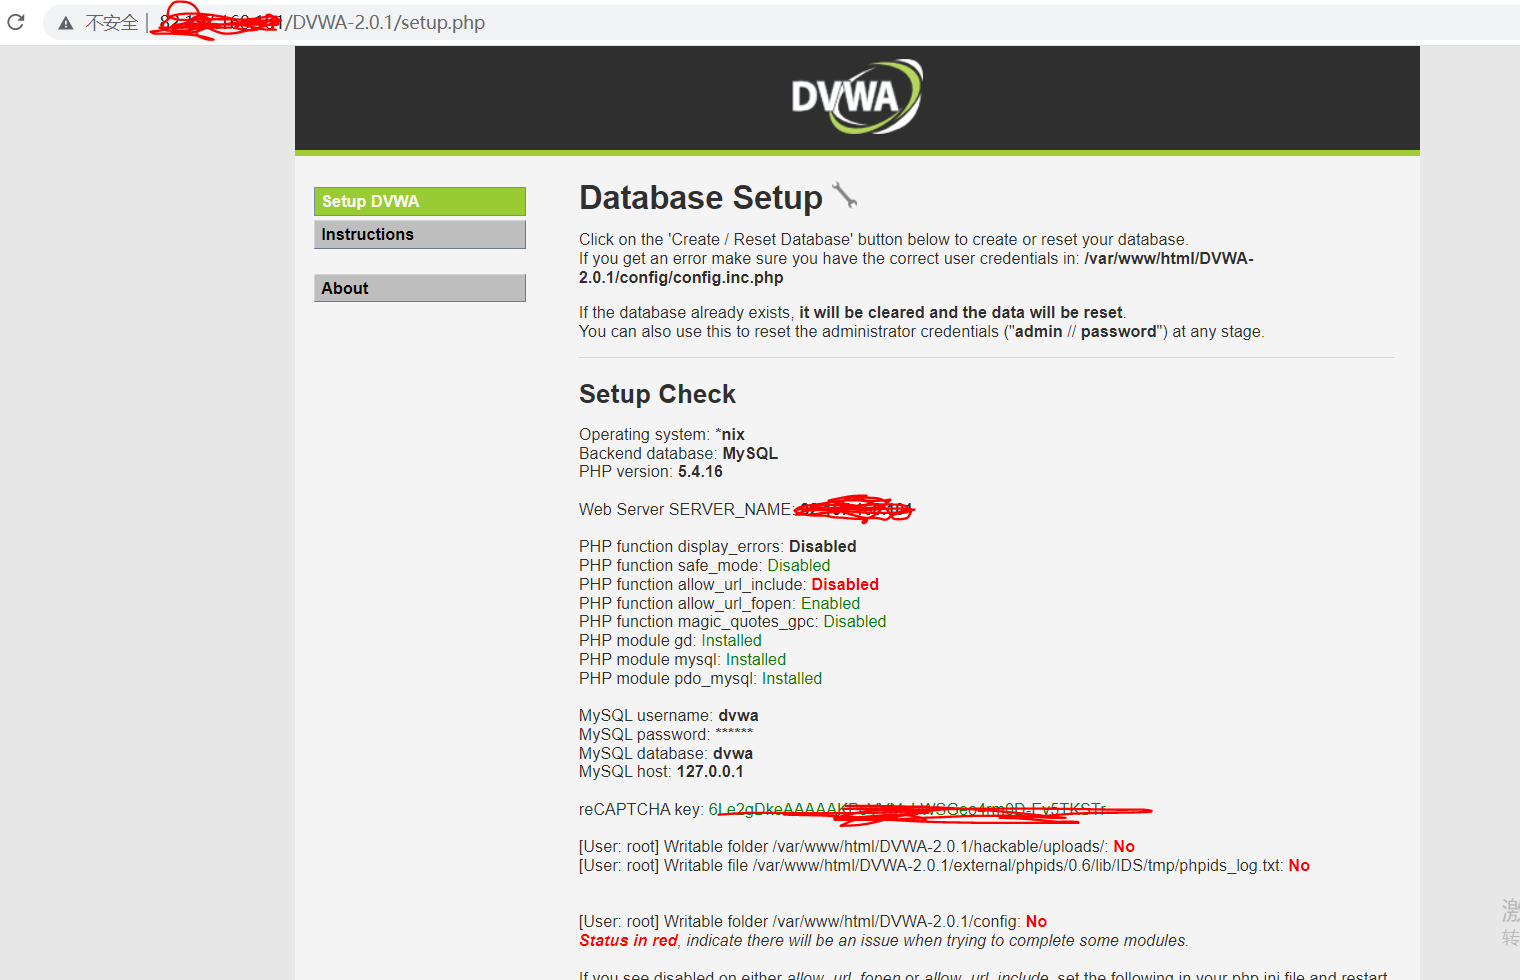
Task: Reload the page with the refresh icon
Action: [x=15, y=22]
